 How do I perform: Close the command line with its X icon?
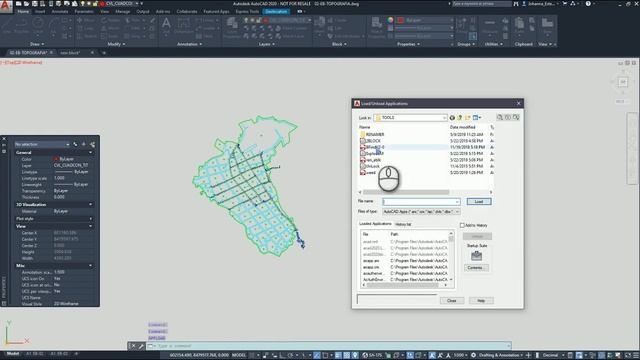click(x=133, y=346)
